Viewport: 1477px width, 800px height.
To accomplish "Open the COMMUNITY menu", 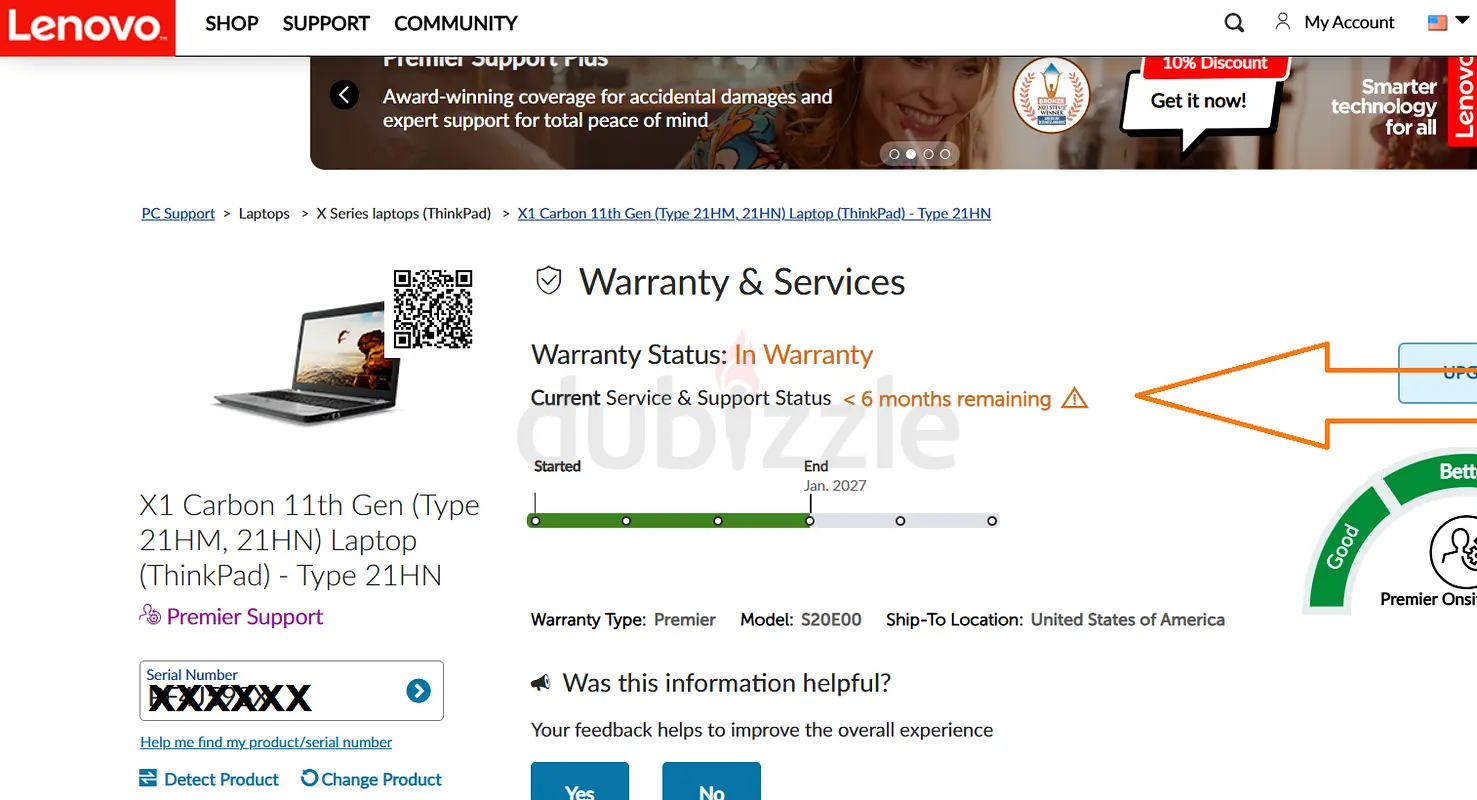I will point(456,23).
